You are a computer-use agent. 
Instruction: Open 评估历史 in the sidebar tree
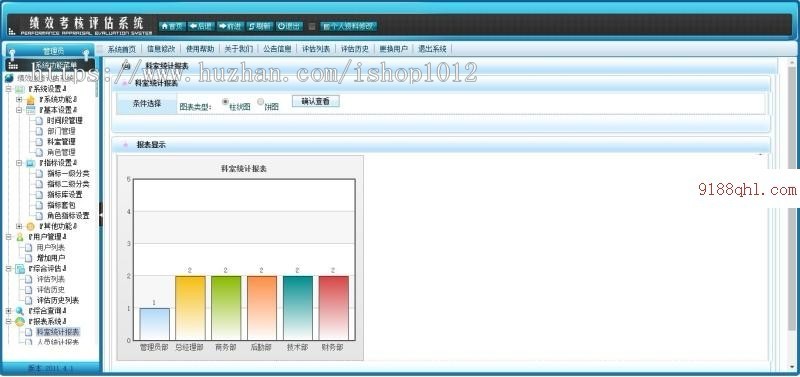(51, 290)
